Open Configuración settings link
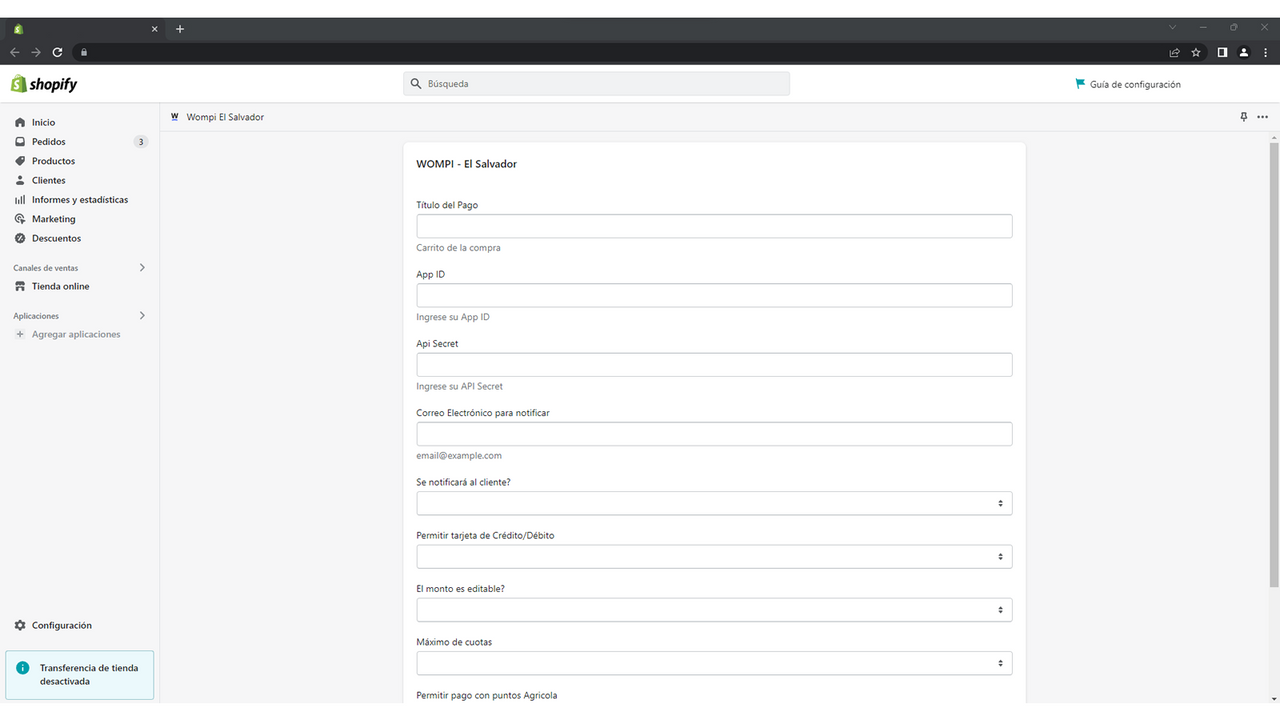 (61, 626)
